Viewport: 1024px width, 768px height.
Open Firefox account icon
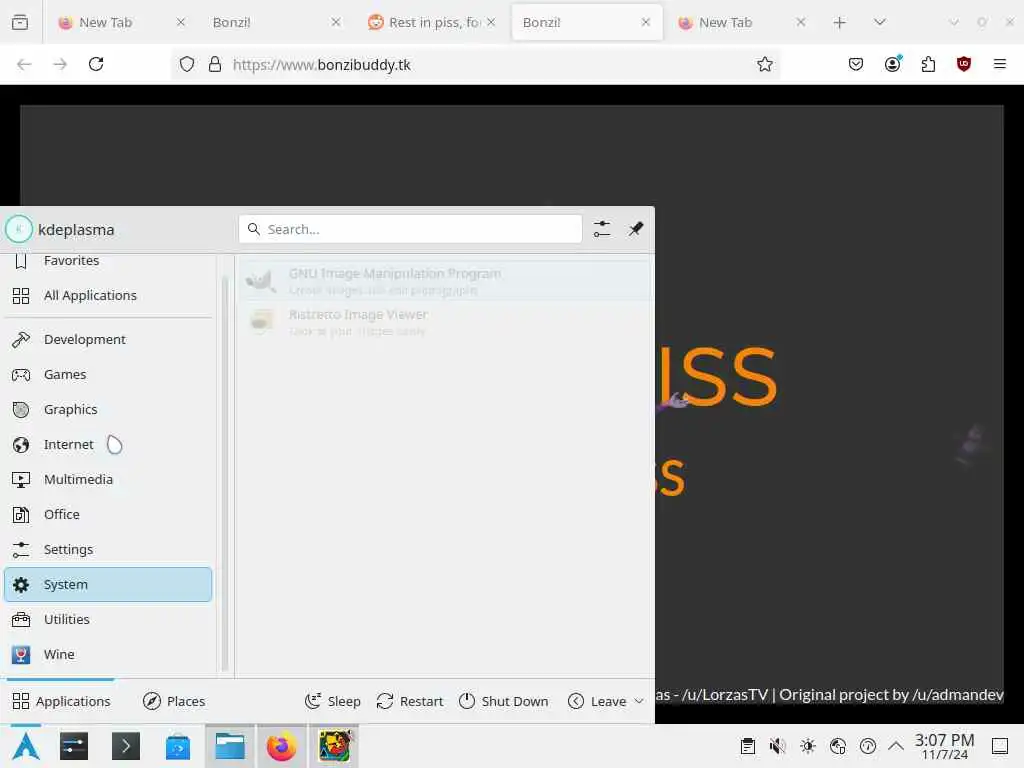(x=892, y=64)
